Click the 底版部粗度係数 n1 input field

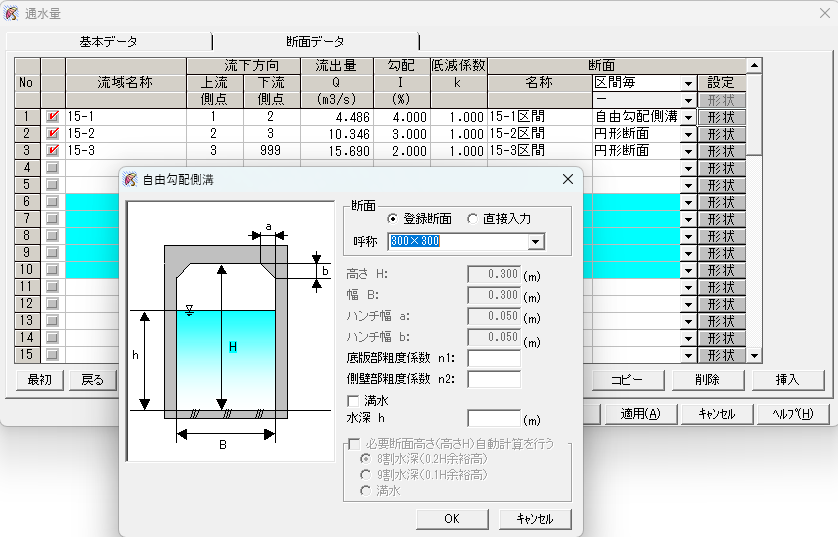click(x=493, y=359)
